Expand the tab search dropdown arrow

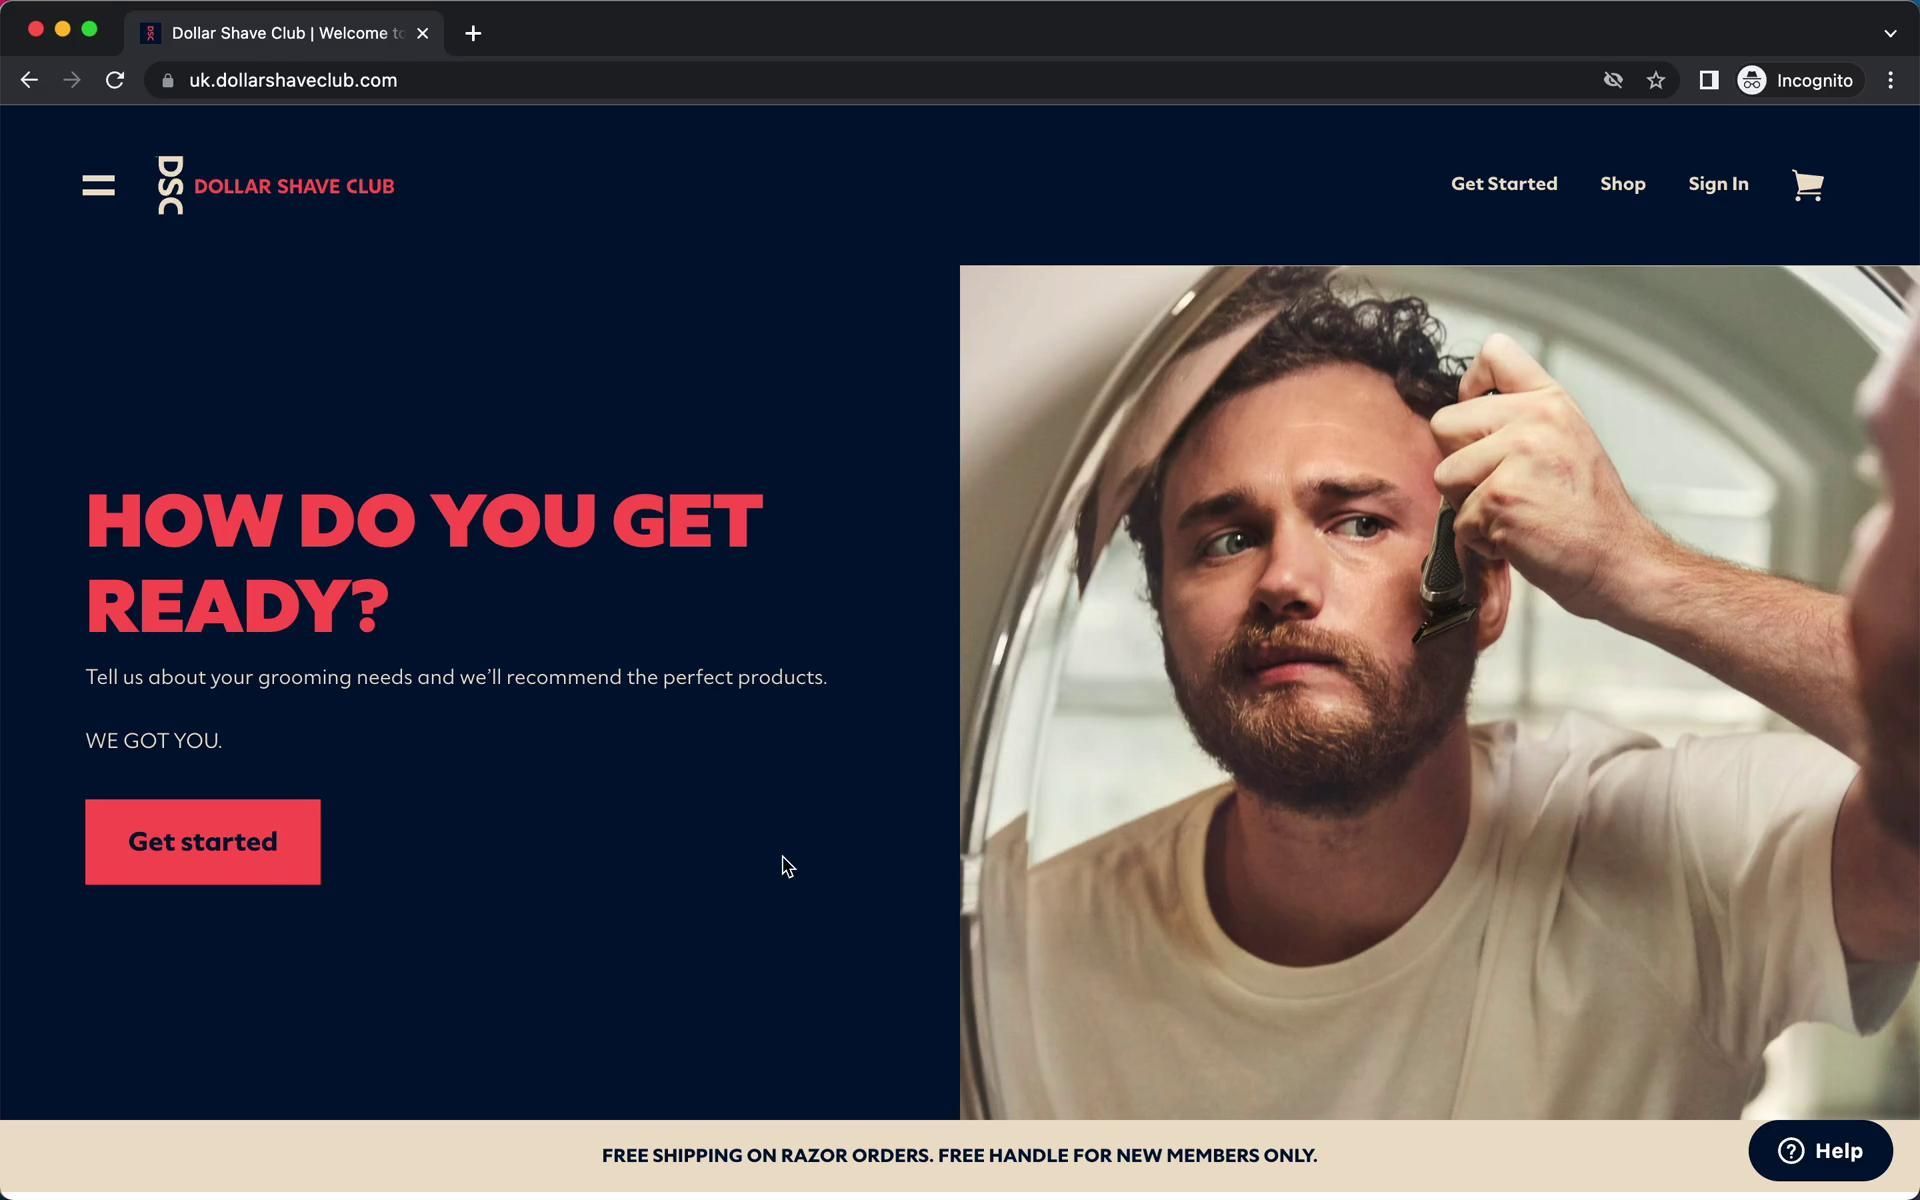tap(1890, 33)
